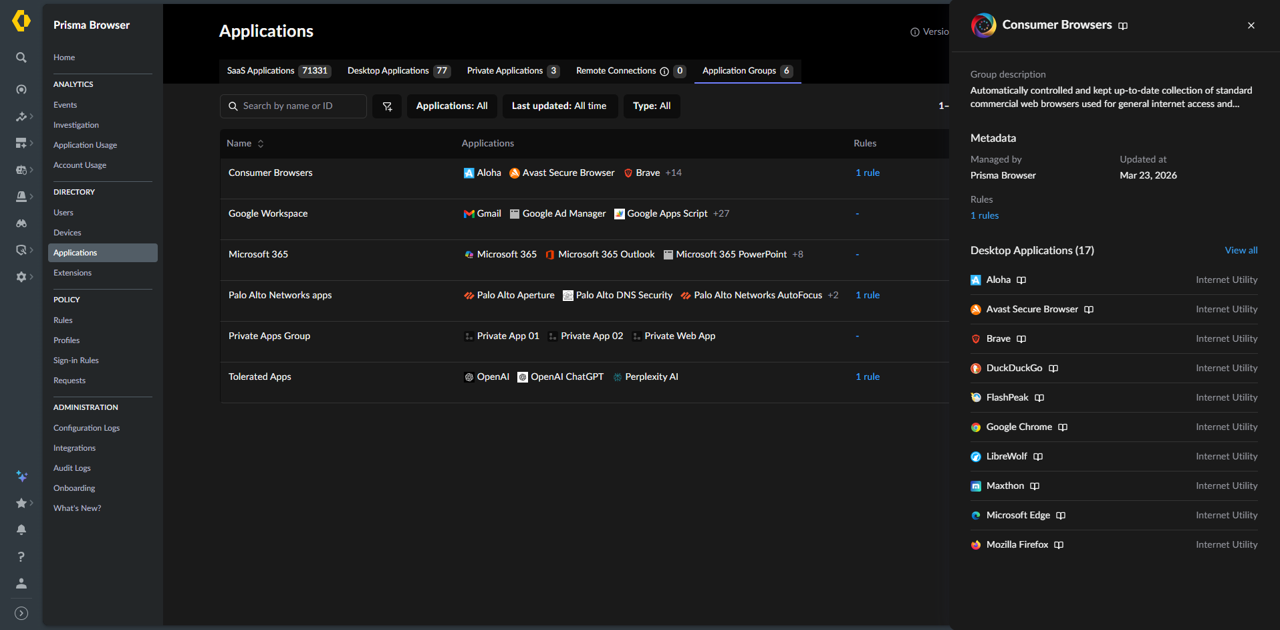Screen dimensions: 1280x630
Task: Click the book icon next to Microsoft Edge
Action: (1061, 516)
